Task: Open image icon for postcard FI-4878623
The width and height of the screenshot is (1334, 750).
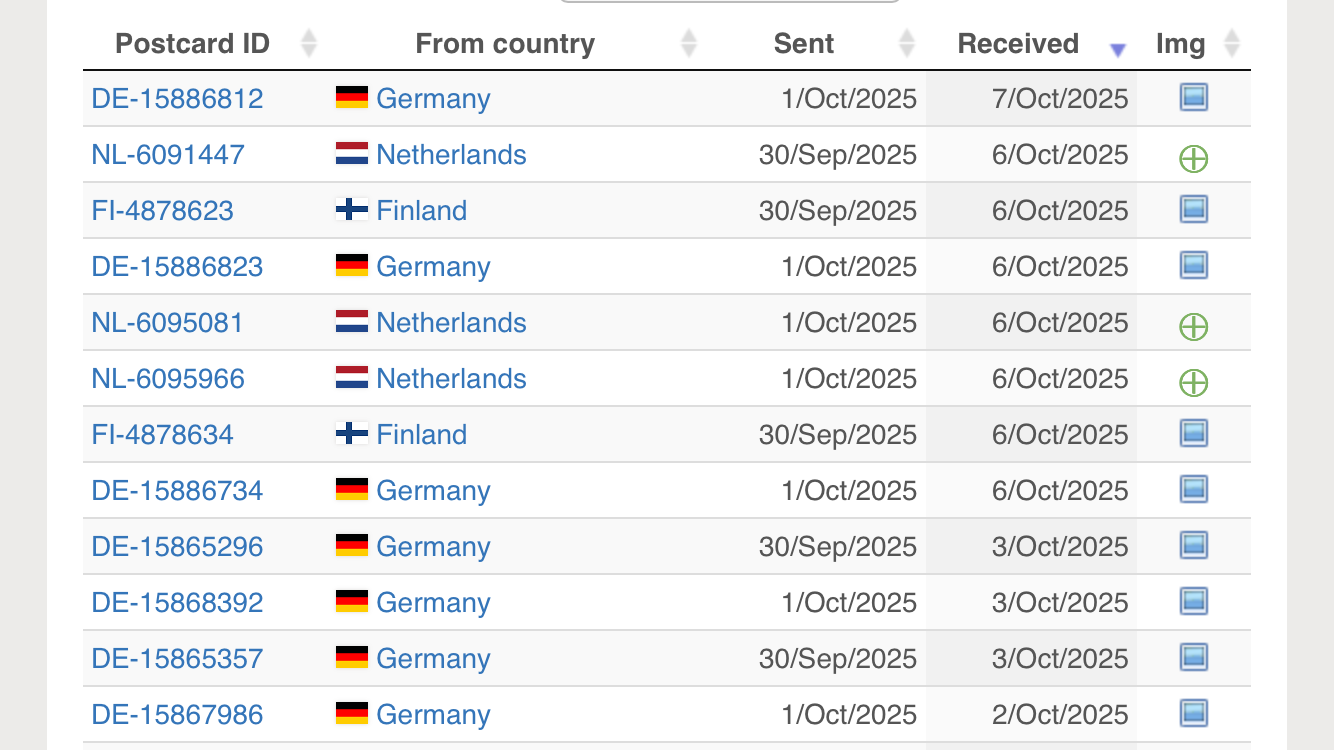Action: (x=1193, y=210)
